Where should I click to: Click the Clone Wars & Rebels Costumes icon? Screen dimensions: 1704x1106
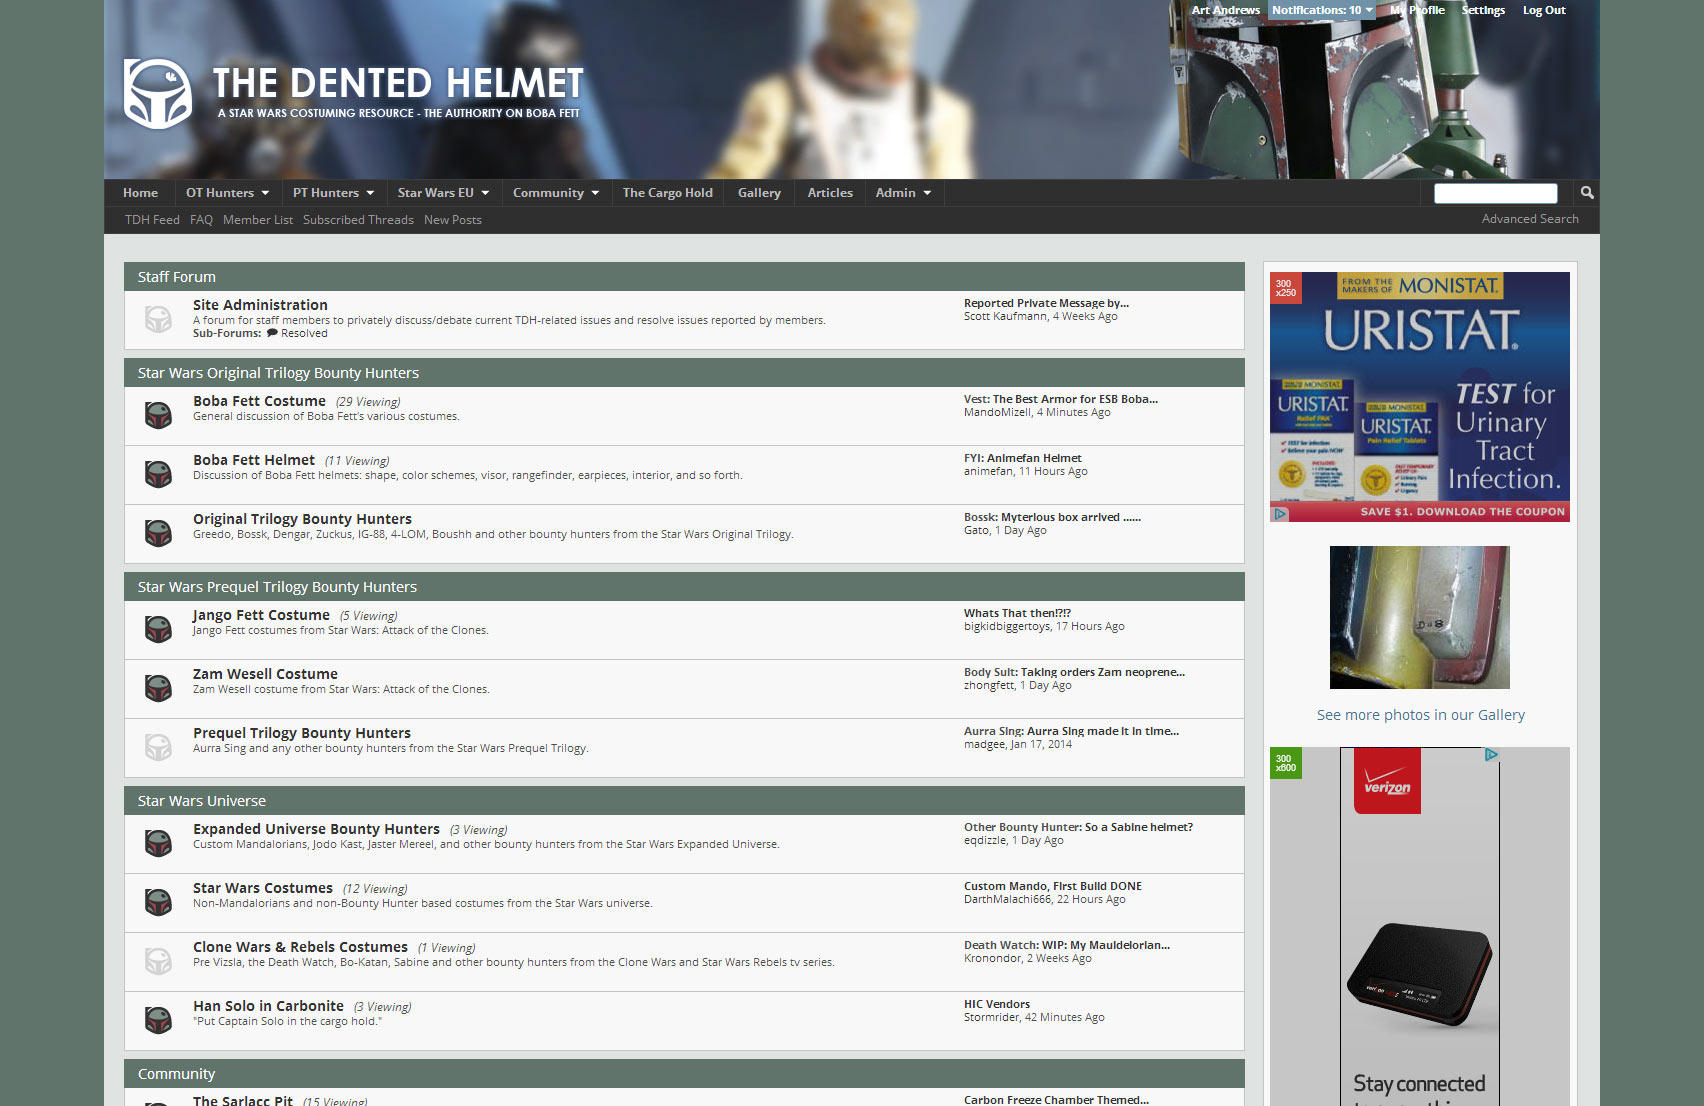pos(158,961)
